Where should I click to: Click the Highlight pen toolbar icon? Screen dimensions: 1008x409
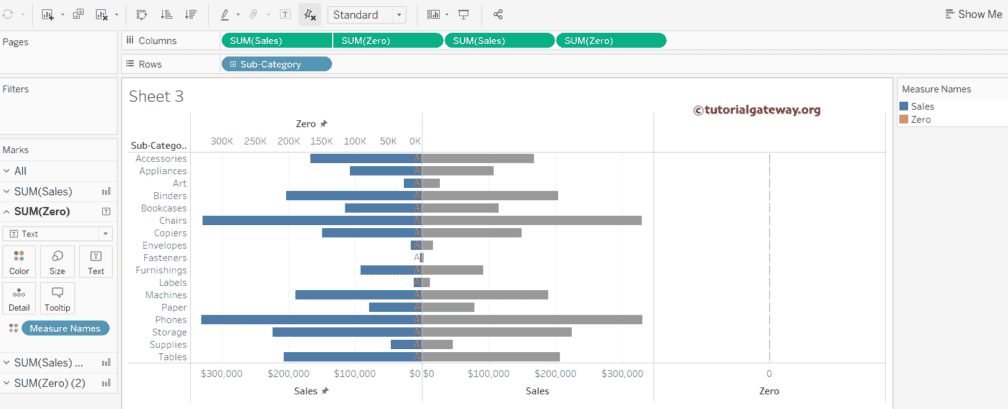tap(224, 15)
